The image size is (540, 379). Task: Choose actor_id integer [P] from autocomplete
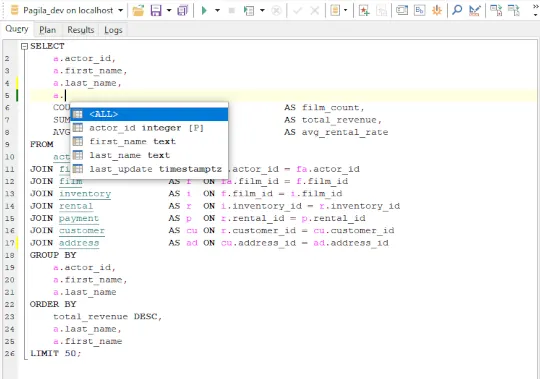tap(149, 128)
